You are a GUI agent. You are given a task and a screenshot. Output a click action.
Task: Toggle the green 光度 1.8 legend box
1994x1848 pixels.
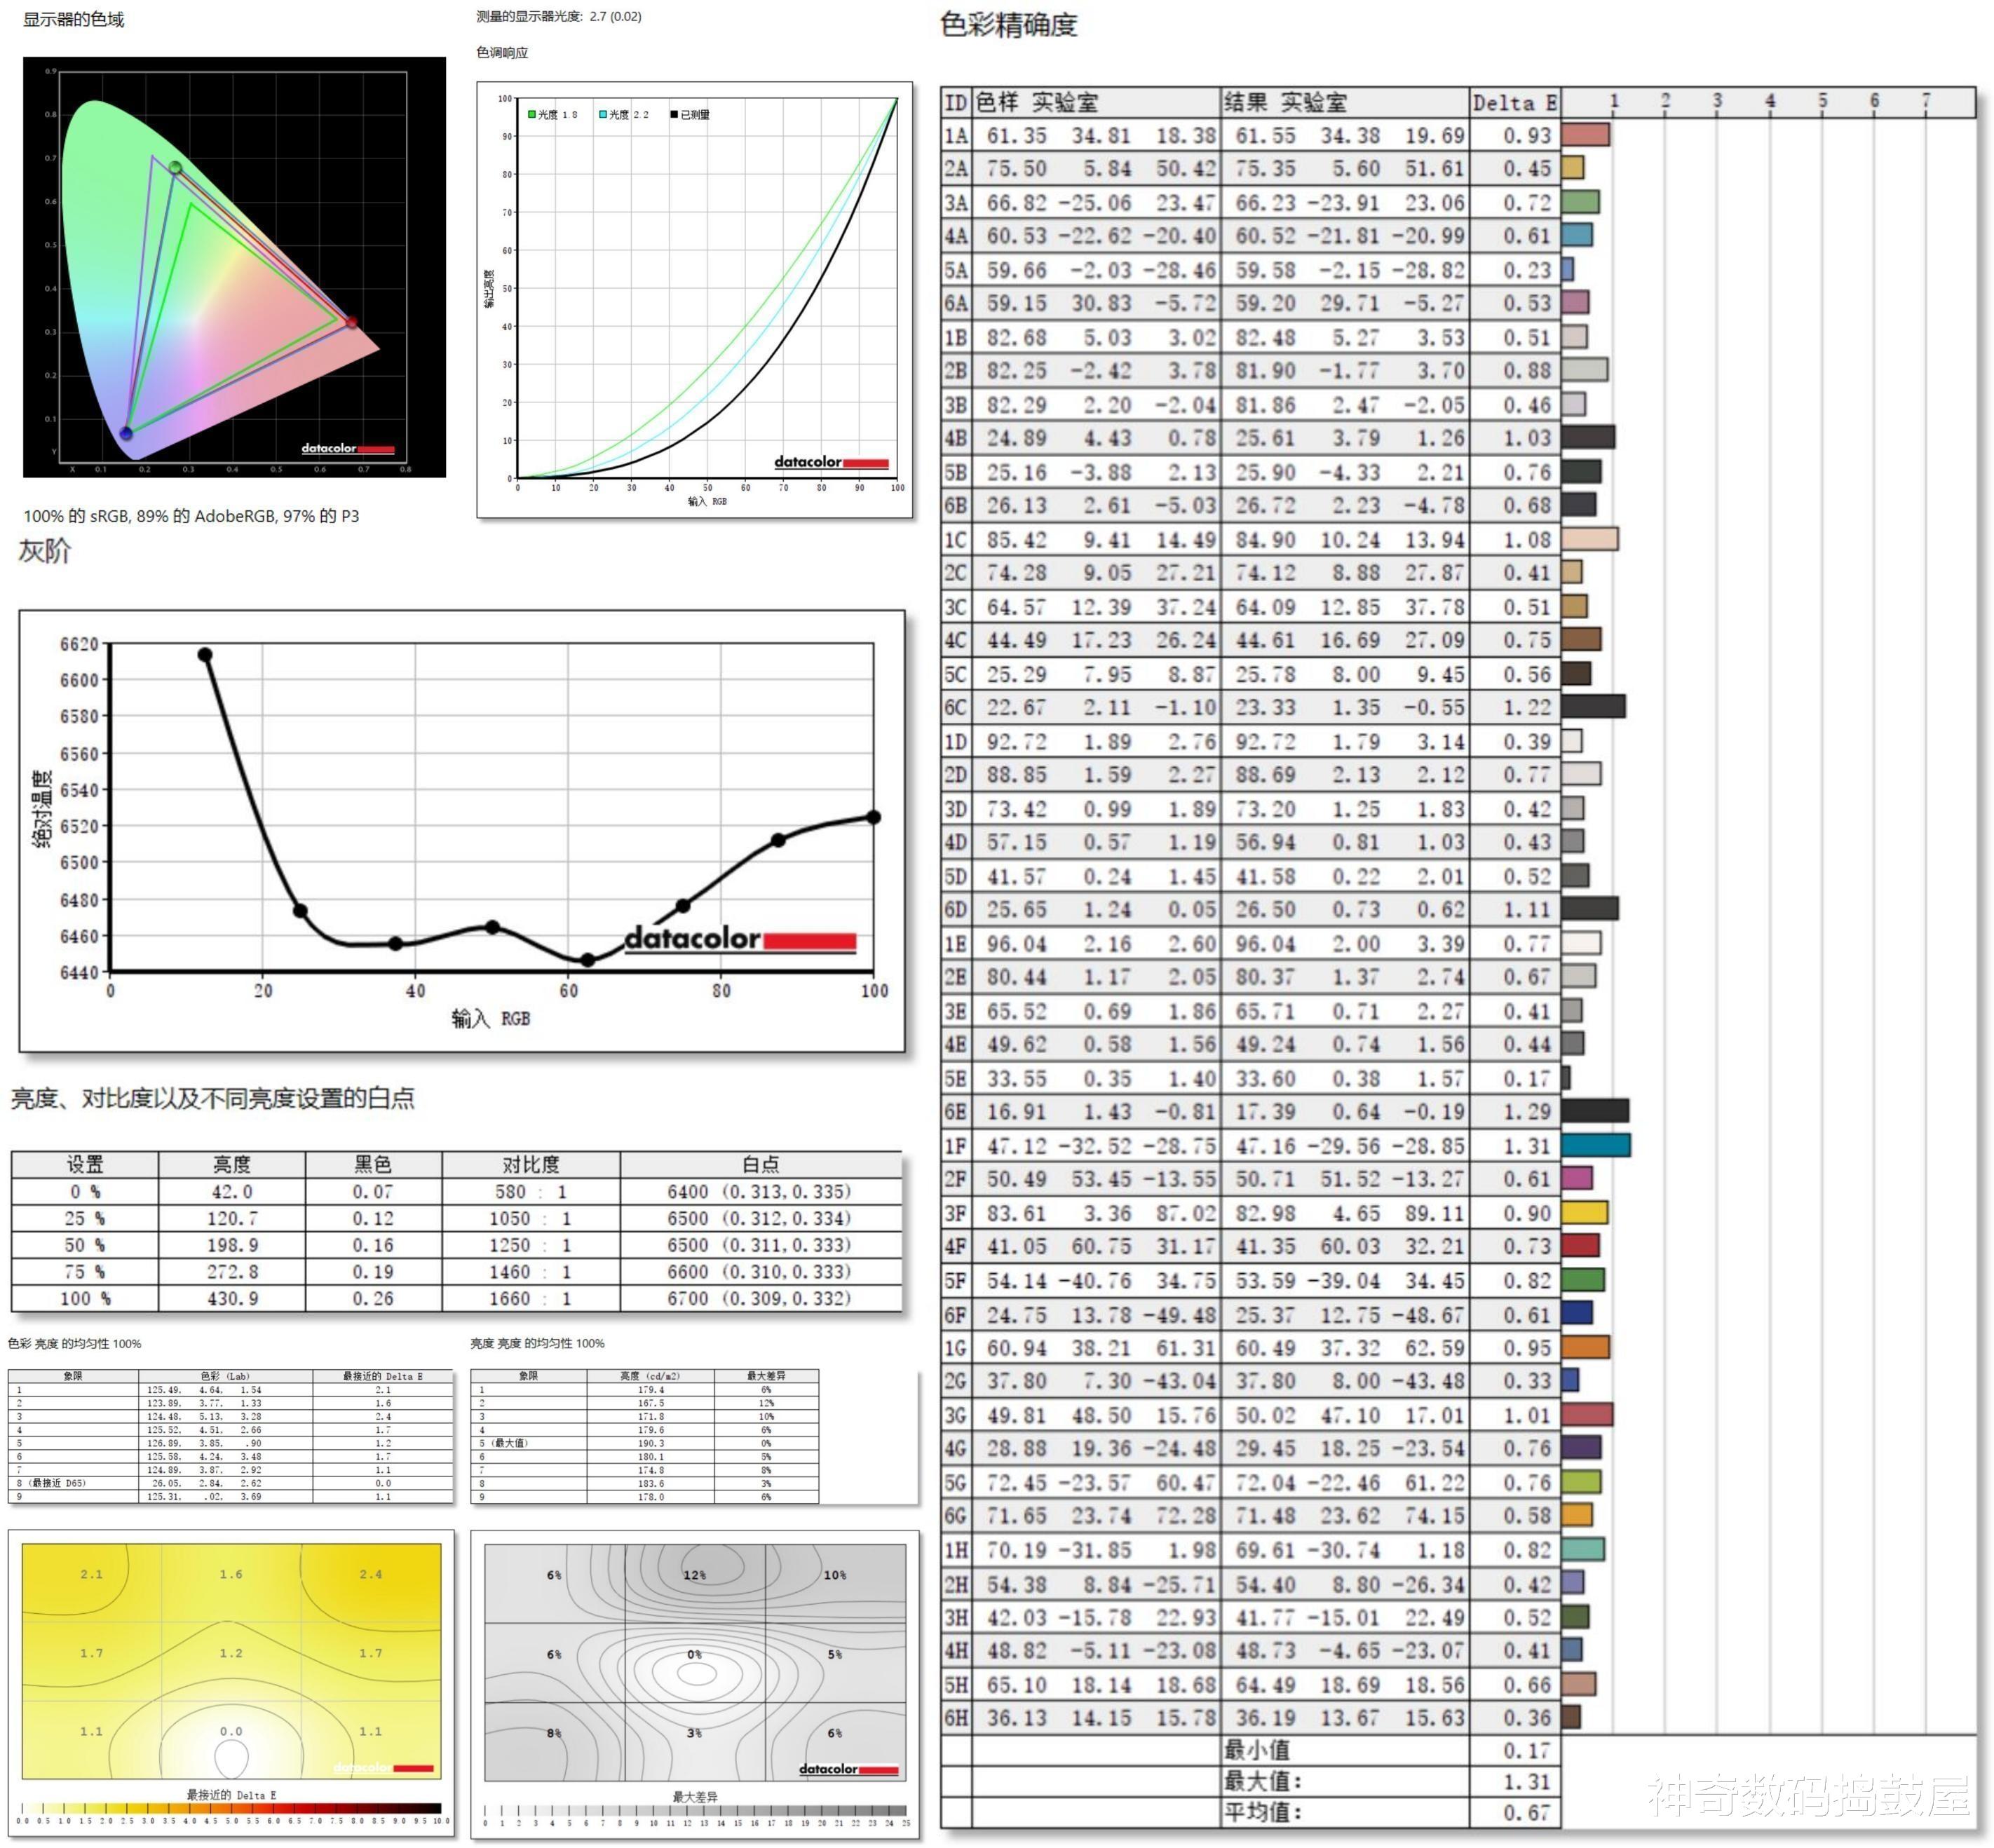(532, 115)
